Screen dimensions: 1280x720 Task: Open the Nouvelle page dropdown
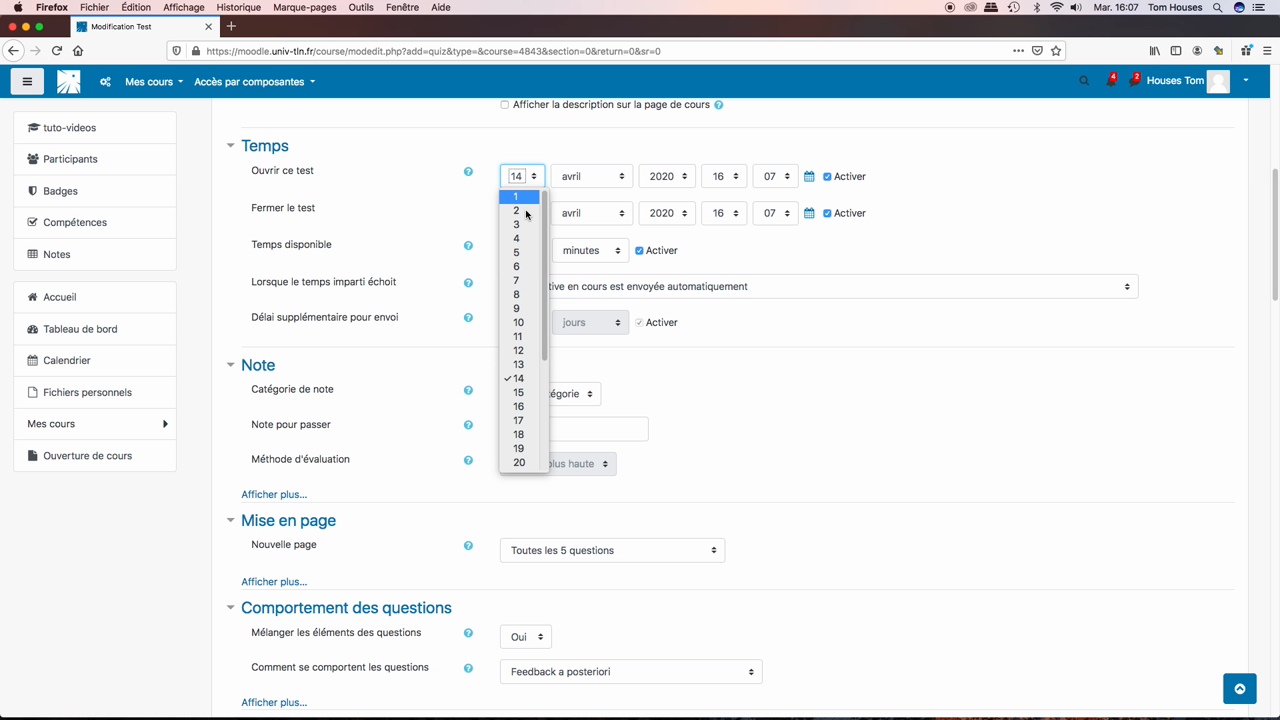click(612, 551)
